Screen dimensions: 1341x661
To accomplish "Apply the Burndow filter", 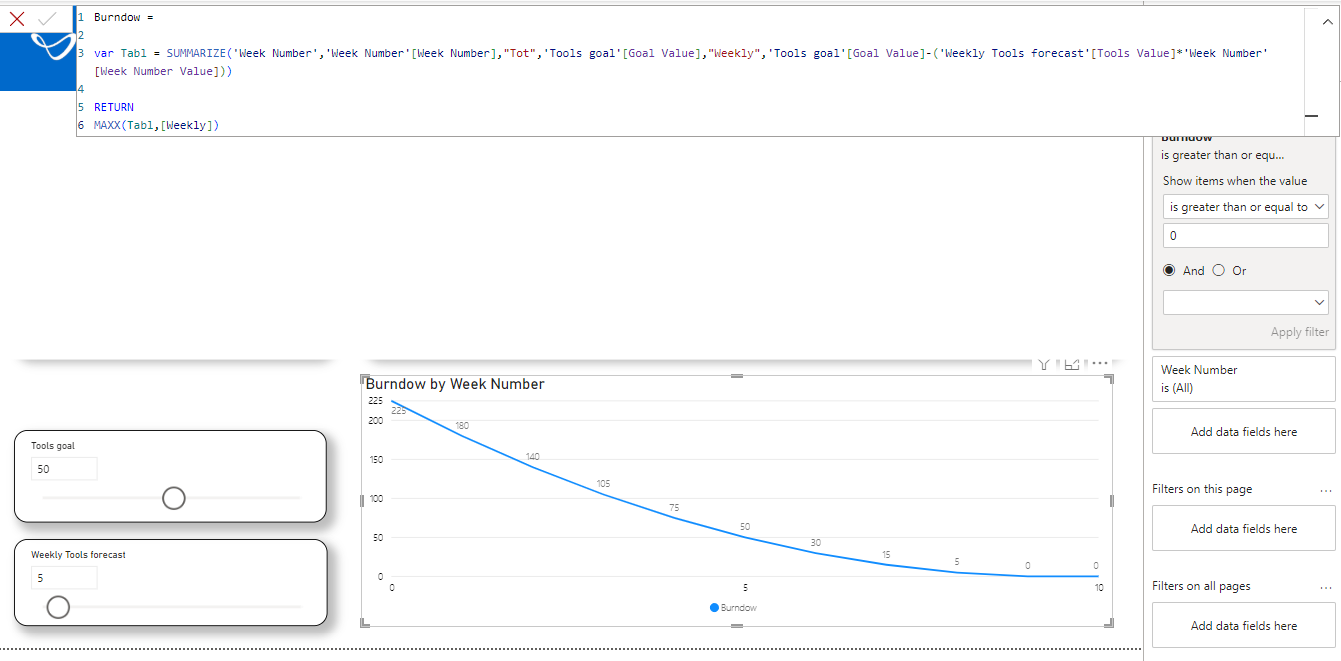I will 1300,332.
